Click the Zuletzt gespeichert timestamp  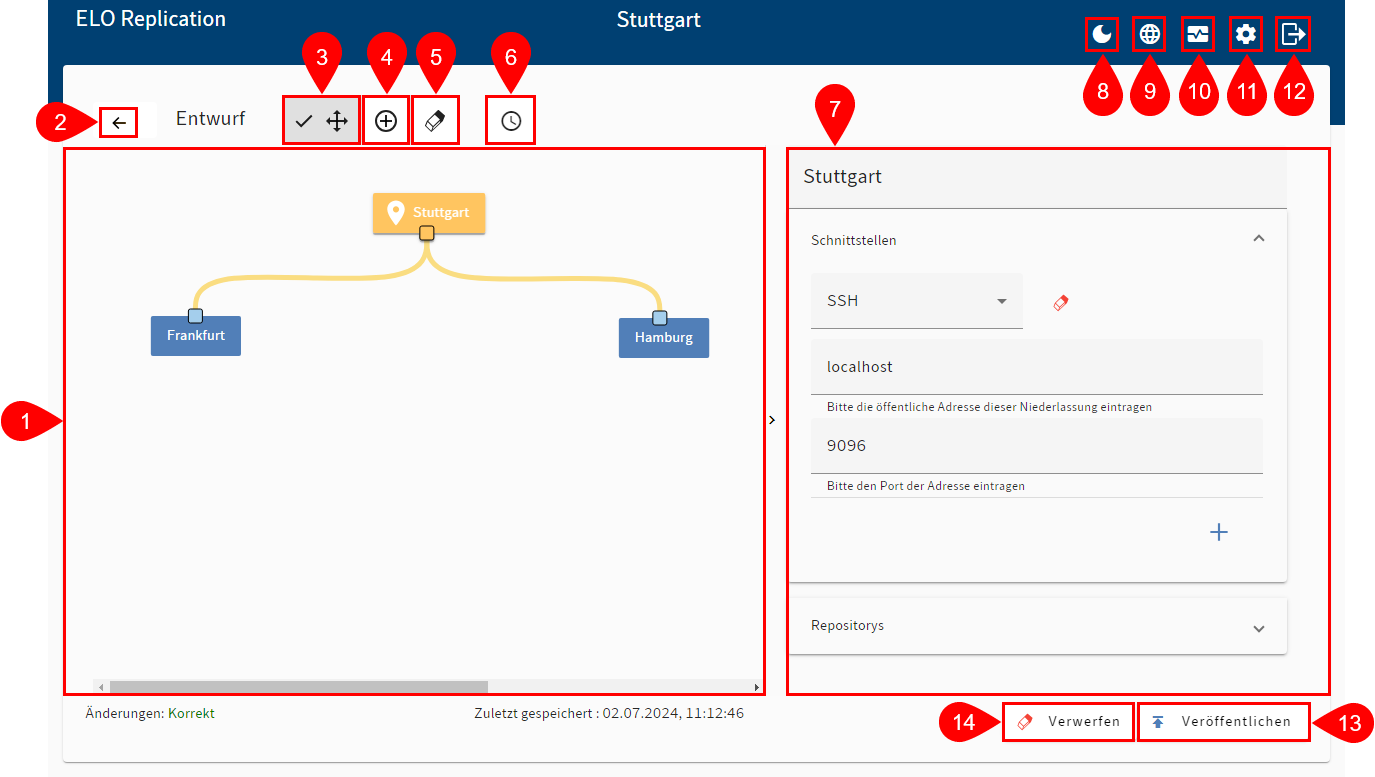pos(609,714)
